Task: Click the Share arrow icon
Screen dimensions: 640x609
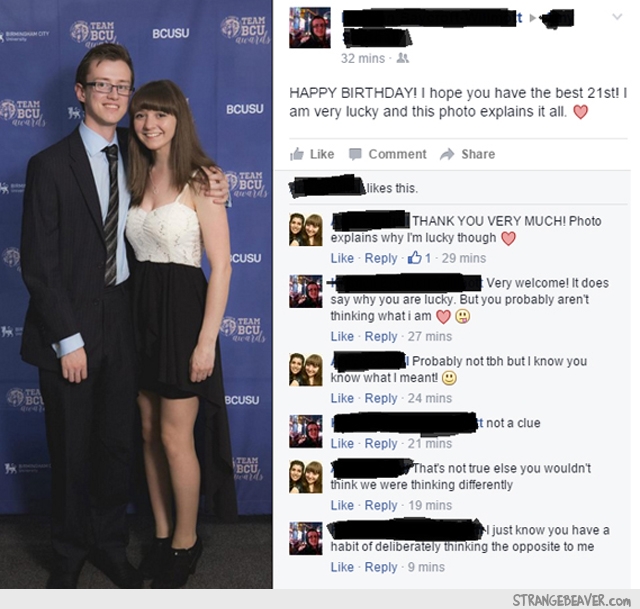Action: pos(447,154)
